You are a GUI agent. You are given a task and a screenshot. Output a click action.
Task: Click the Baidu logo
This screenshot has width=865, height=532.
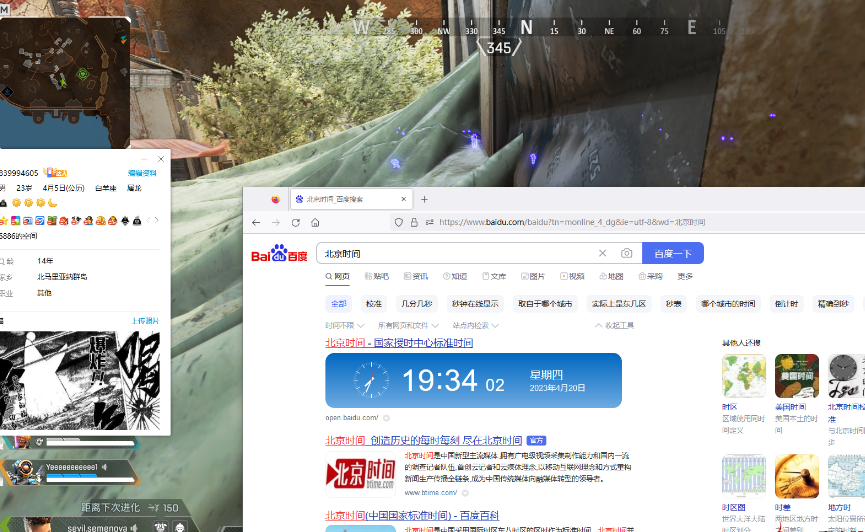[279, 255]
